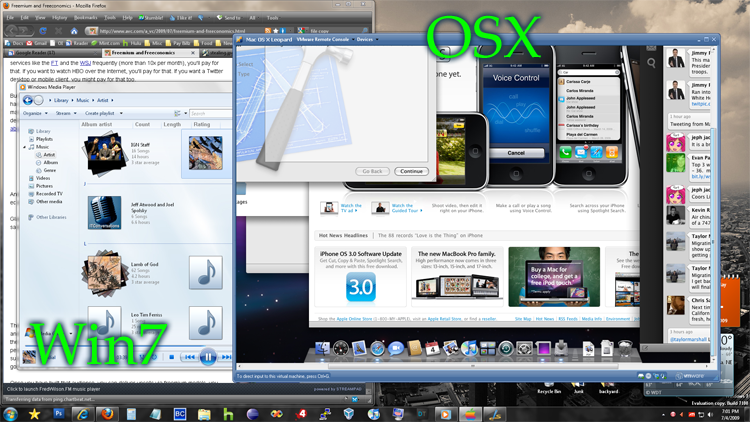Screen dimensions: 750x422
Task: Open Address Book in the dock
Action: [x=414, y=348]
